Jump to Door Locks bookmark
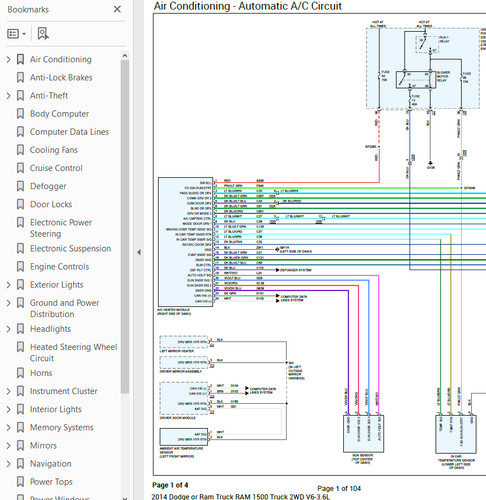 coord(51,204)
